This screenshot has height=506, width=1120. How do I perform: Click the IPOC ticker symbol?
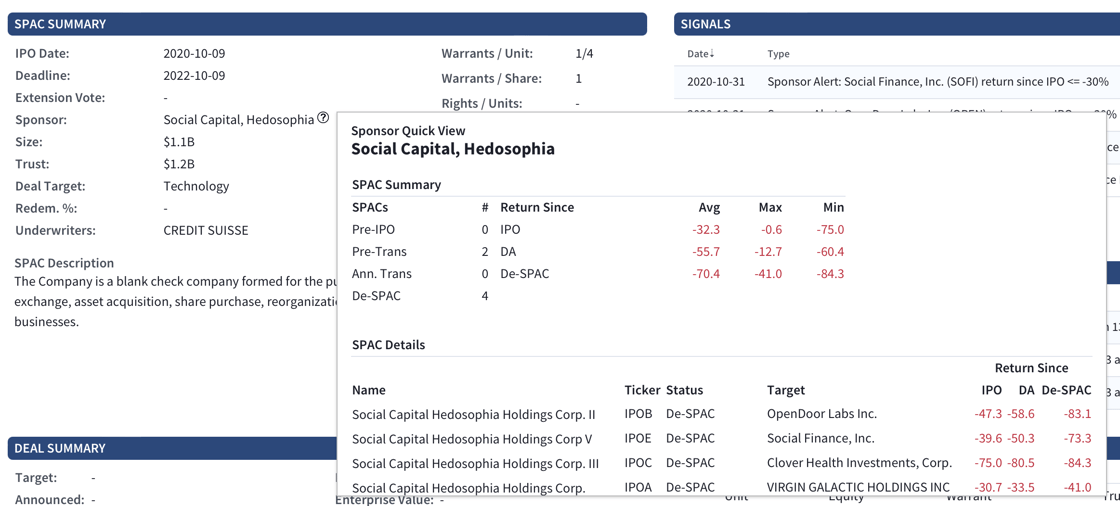[x=638, y=464]
